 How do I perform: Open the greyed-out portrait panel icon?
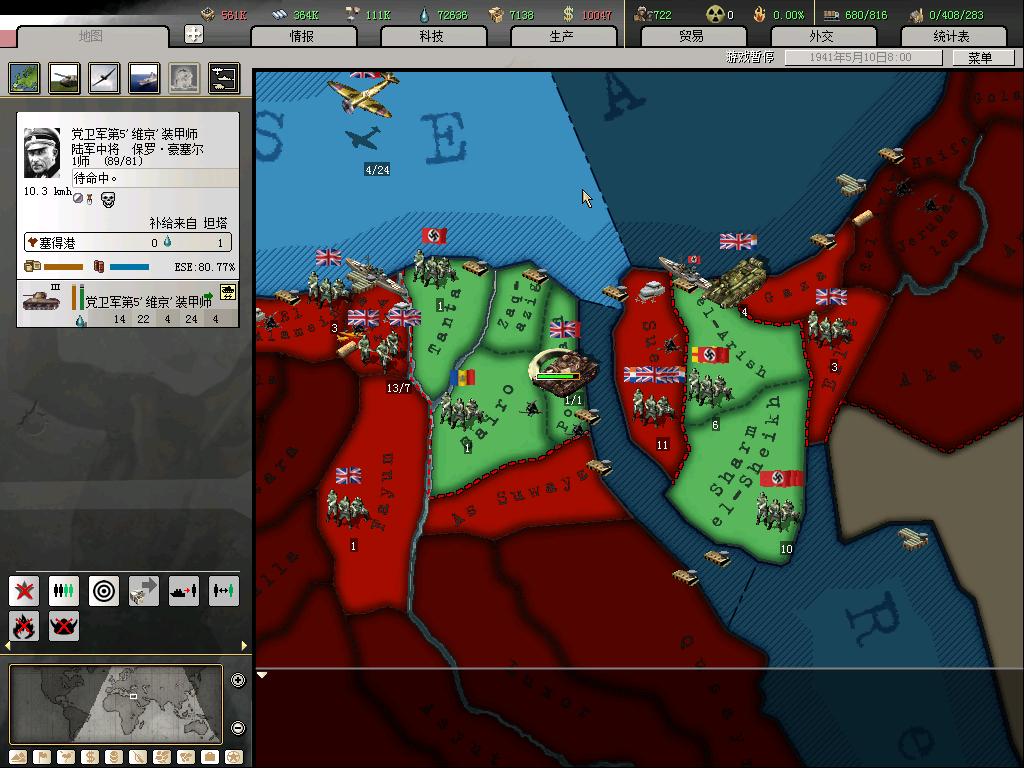click(184, 78)
